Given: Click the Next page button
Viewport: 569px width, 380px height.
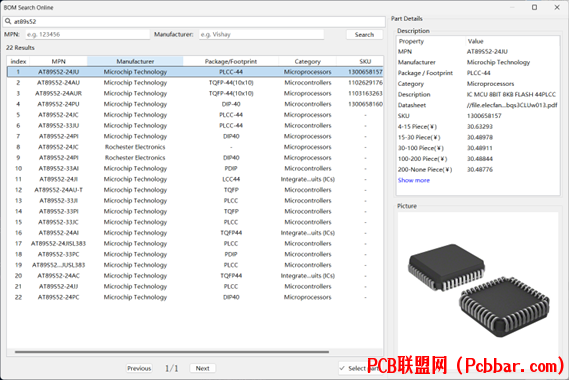Looking at the screenshot, I should [x=202, y=368].
